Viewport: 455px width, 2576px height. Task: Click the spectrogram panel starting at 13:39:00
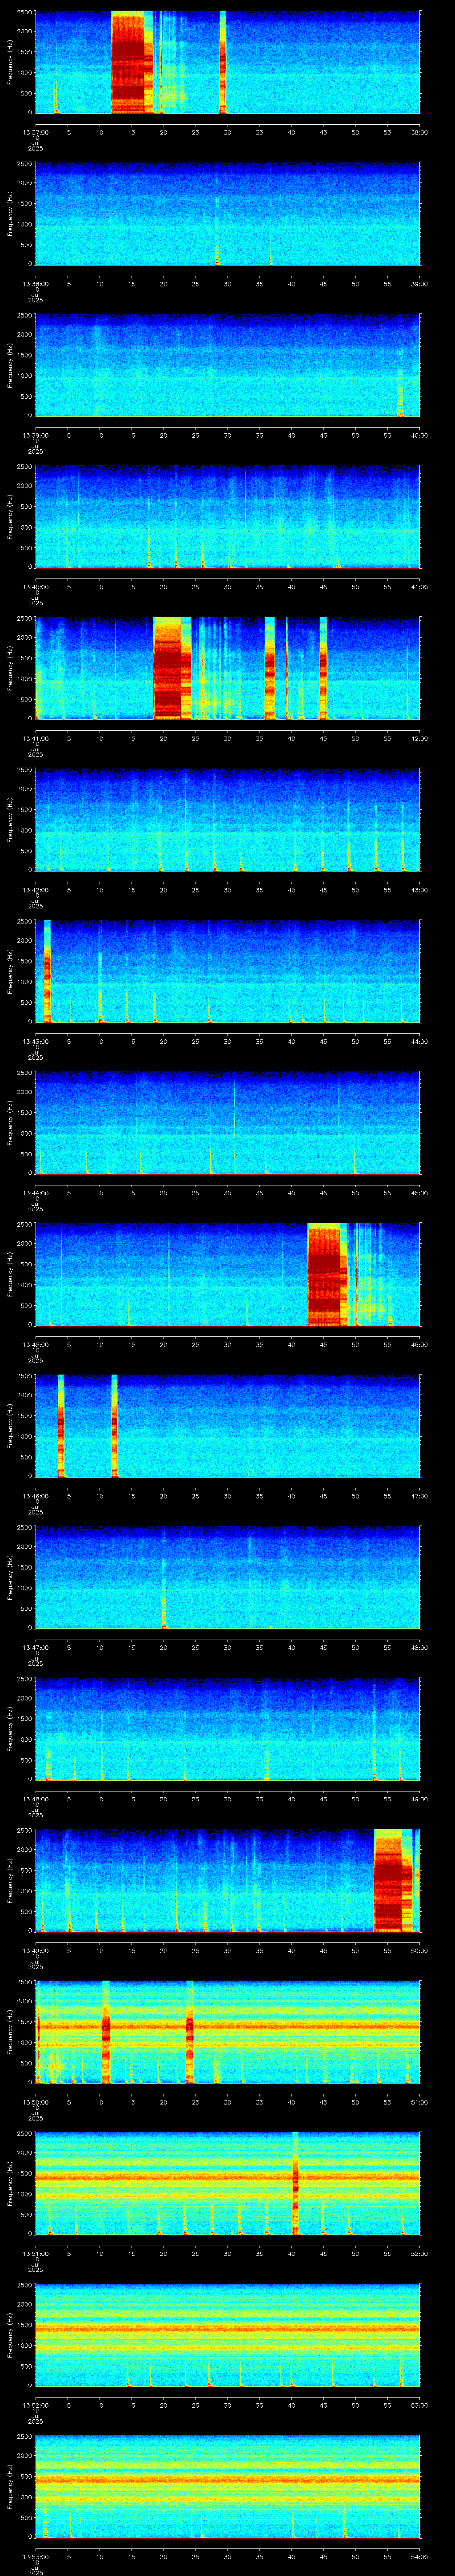228,365
